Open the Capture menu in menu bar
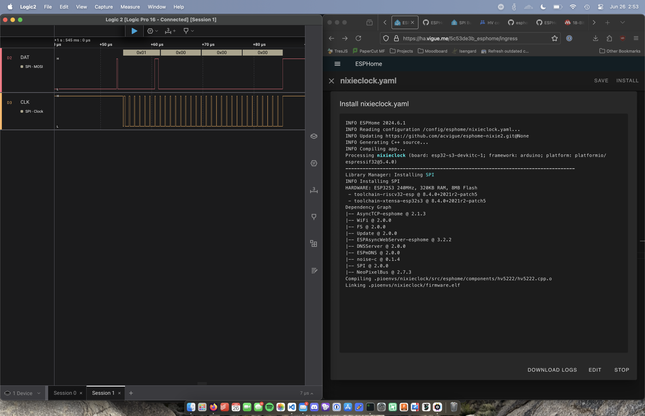Image resolution: width=645 pixels, height=416 pixels. tap(104, 7)
